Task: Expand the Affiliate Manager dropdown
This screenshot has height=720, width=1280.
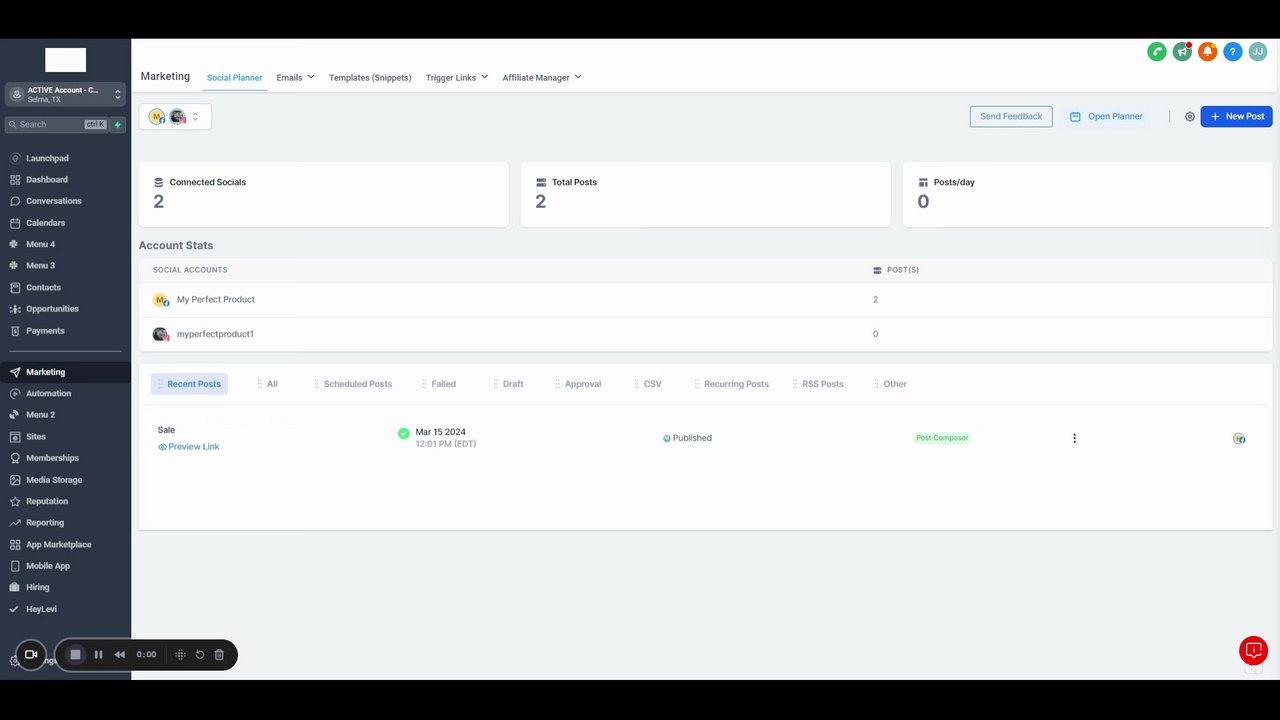Action: (x=542, y=77)
